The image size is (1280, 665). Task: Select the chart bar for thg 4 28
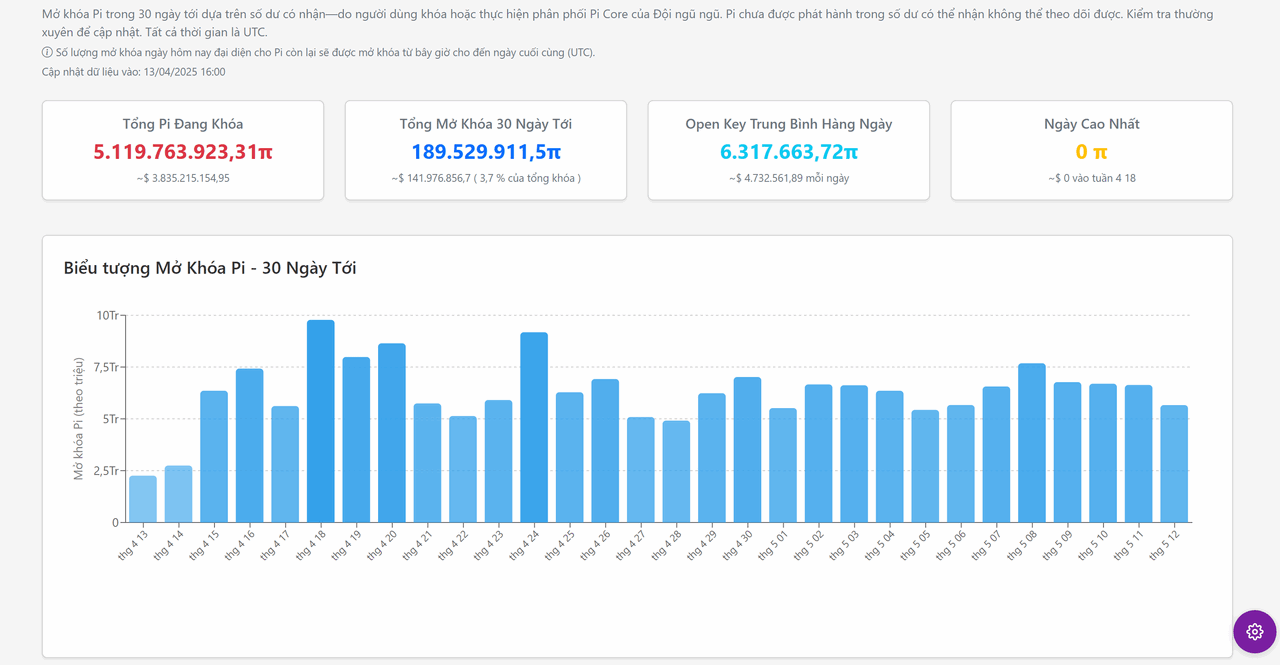(676, 472)
